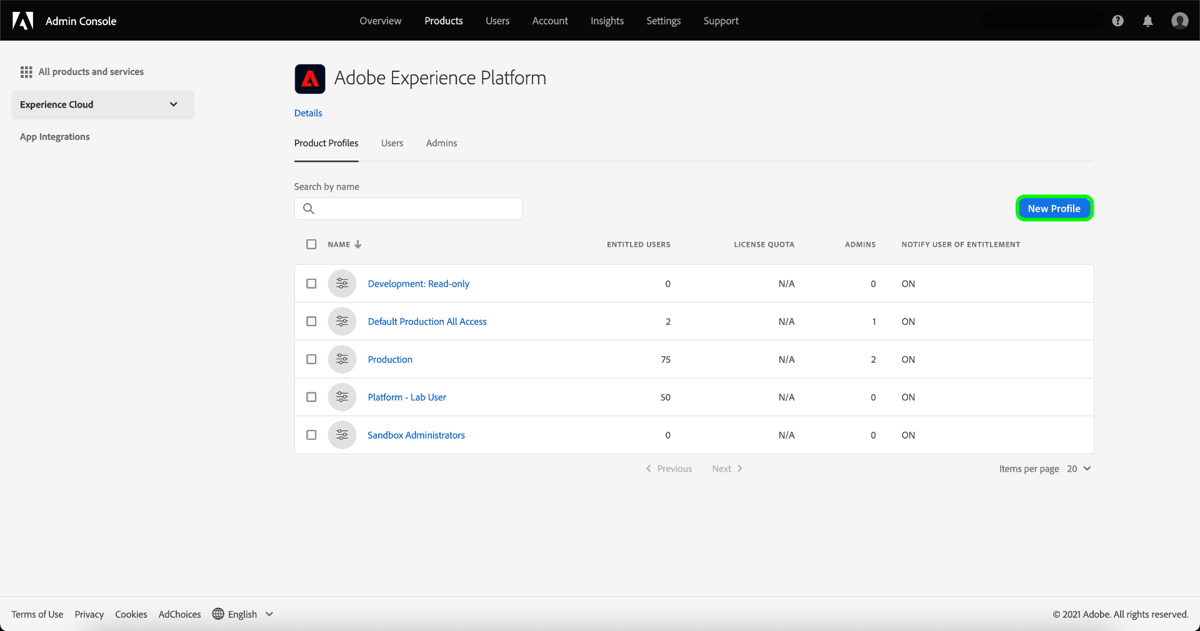Check the Development: Read-only row checkbox
This screenshot has height=631, width=1200.
[x=311, y=283]
